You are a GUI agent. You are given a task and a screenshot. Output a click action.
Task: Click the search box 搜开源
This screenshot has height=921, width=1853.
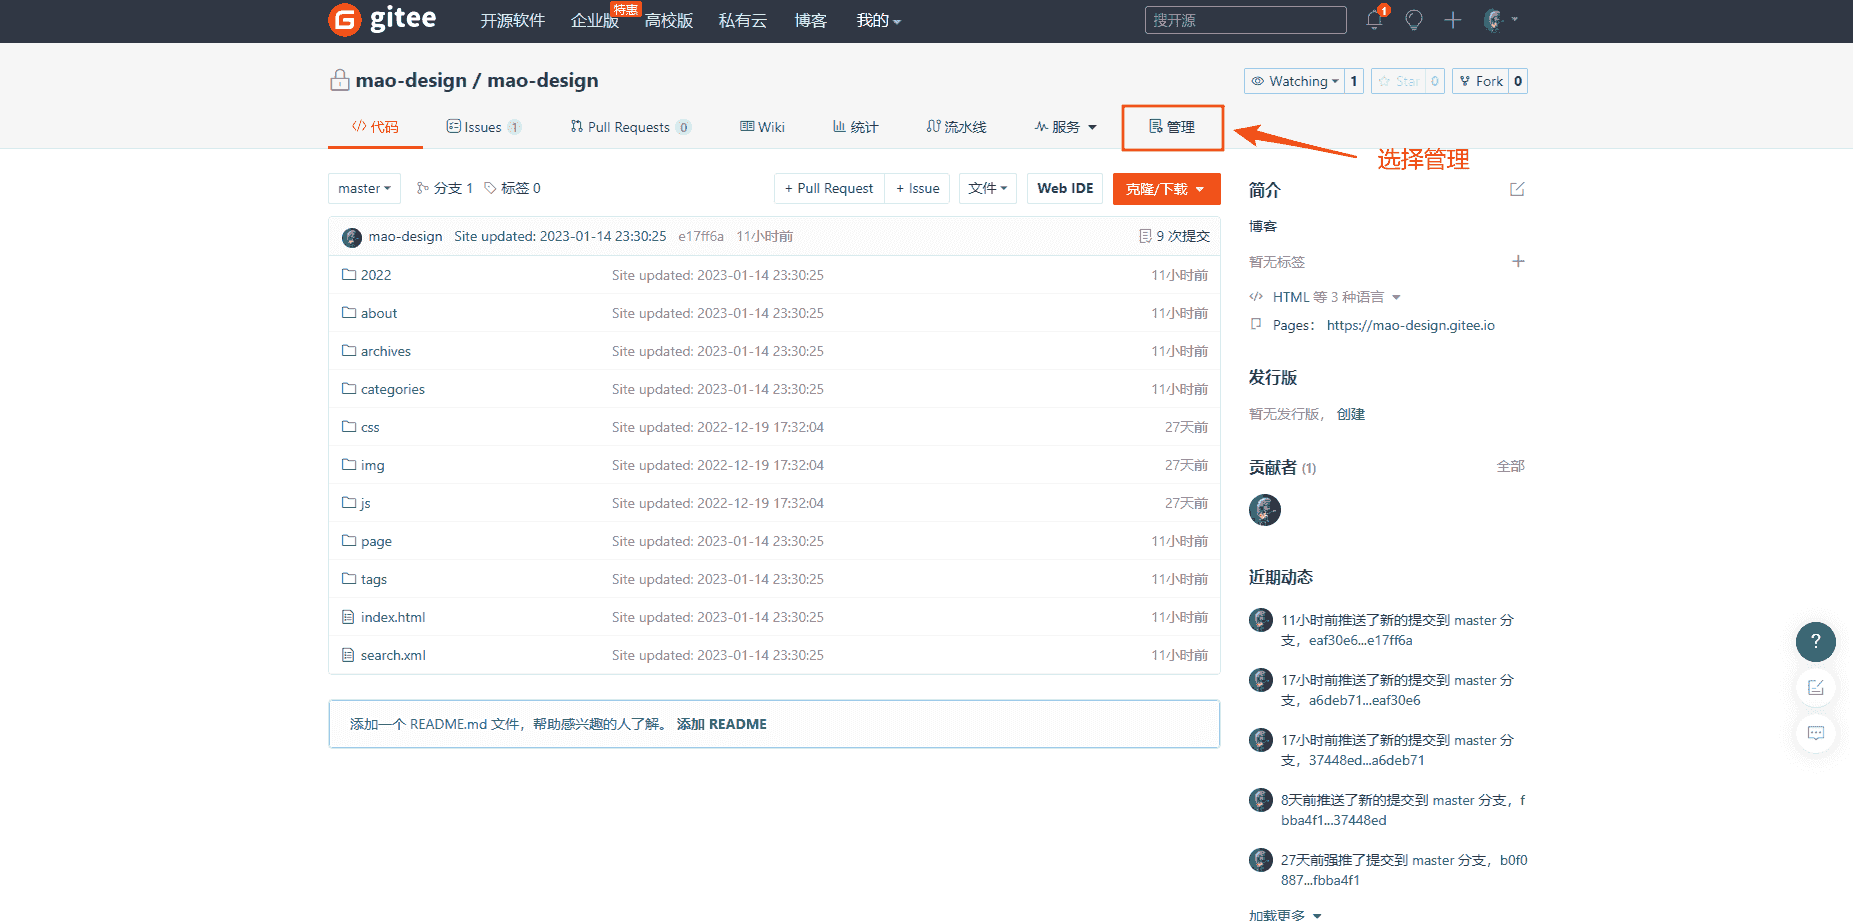(x=1245, y=20)
